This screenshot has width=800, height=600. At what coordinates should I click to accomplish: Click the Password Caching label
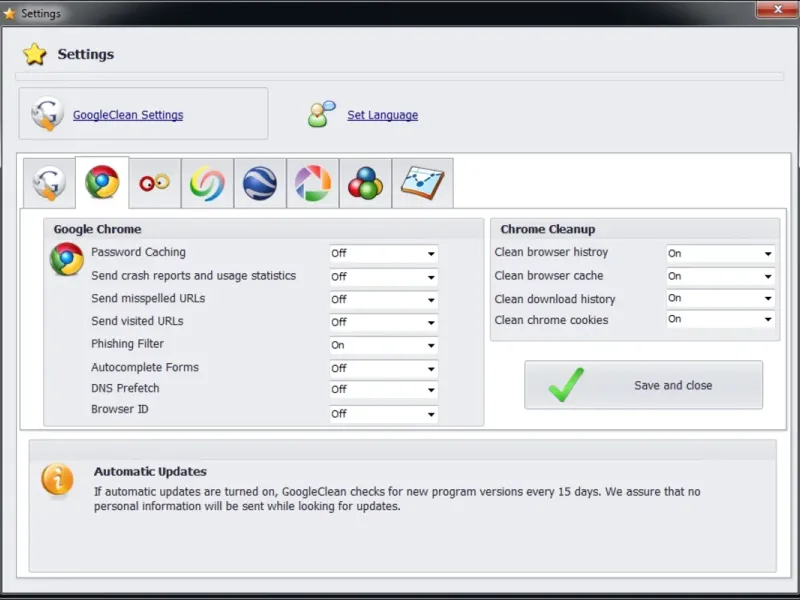click(138, 252)
